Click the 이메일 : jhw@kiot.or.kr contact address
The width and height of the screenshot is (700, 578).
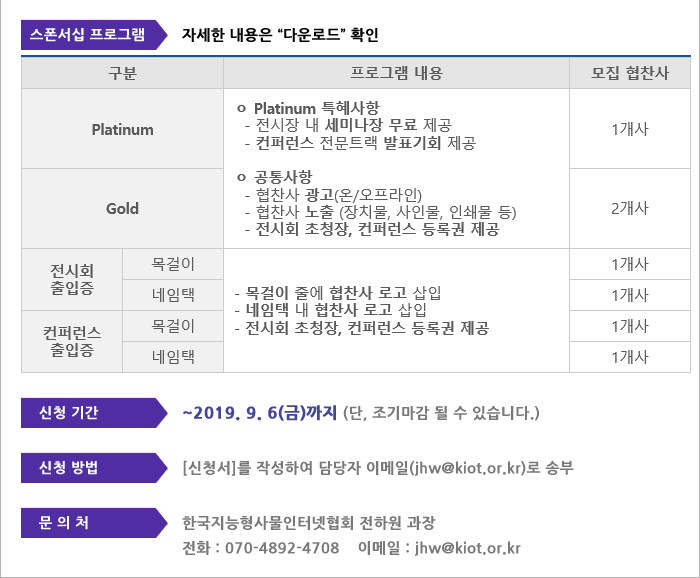click(x=439, y=548)
